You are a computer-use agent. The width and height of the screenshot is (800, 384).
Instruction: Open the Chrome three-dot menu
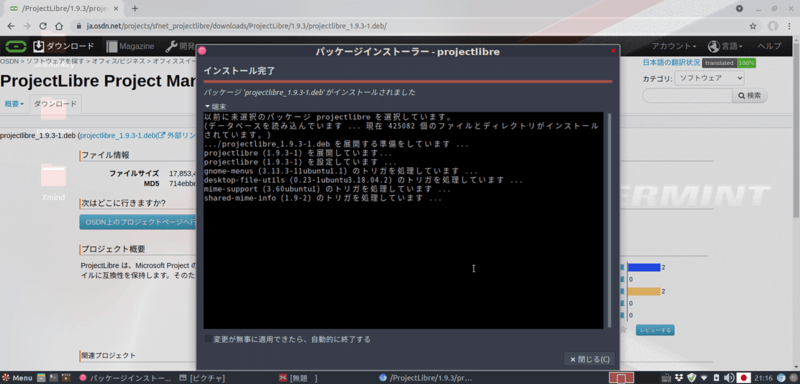click(x=790, y=26)
